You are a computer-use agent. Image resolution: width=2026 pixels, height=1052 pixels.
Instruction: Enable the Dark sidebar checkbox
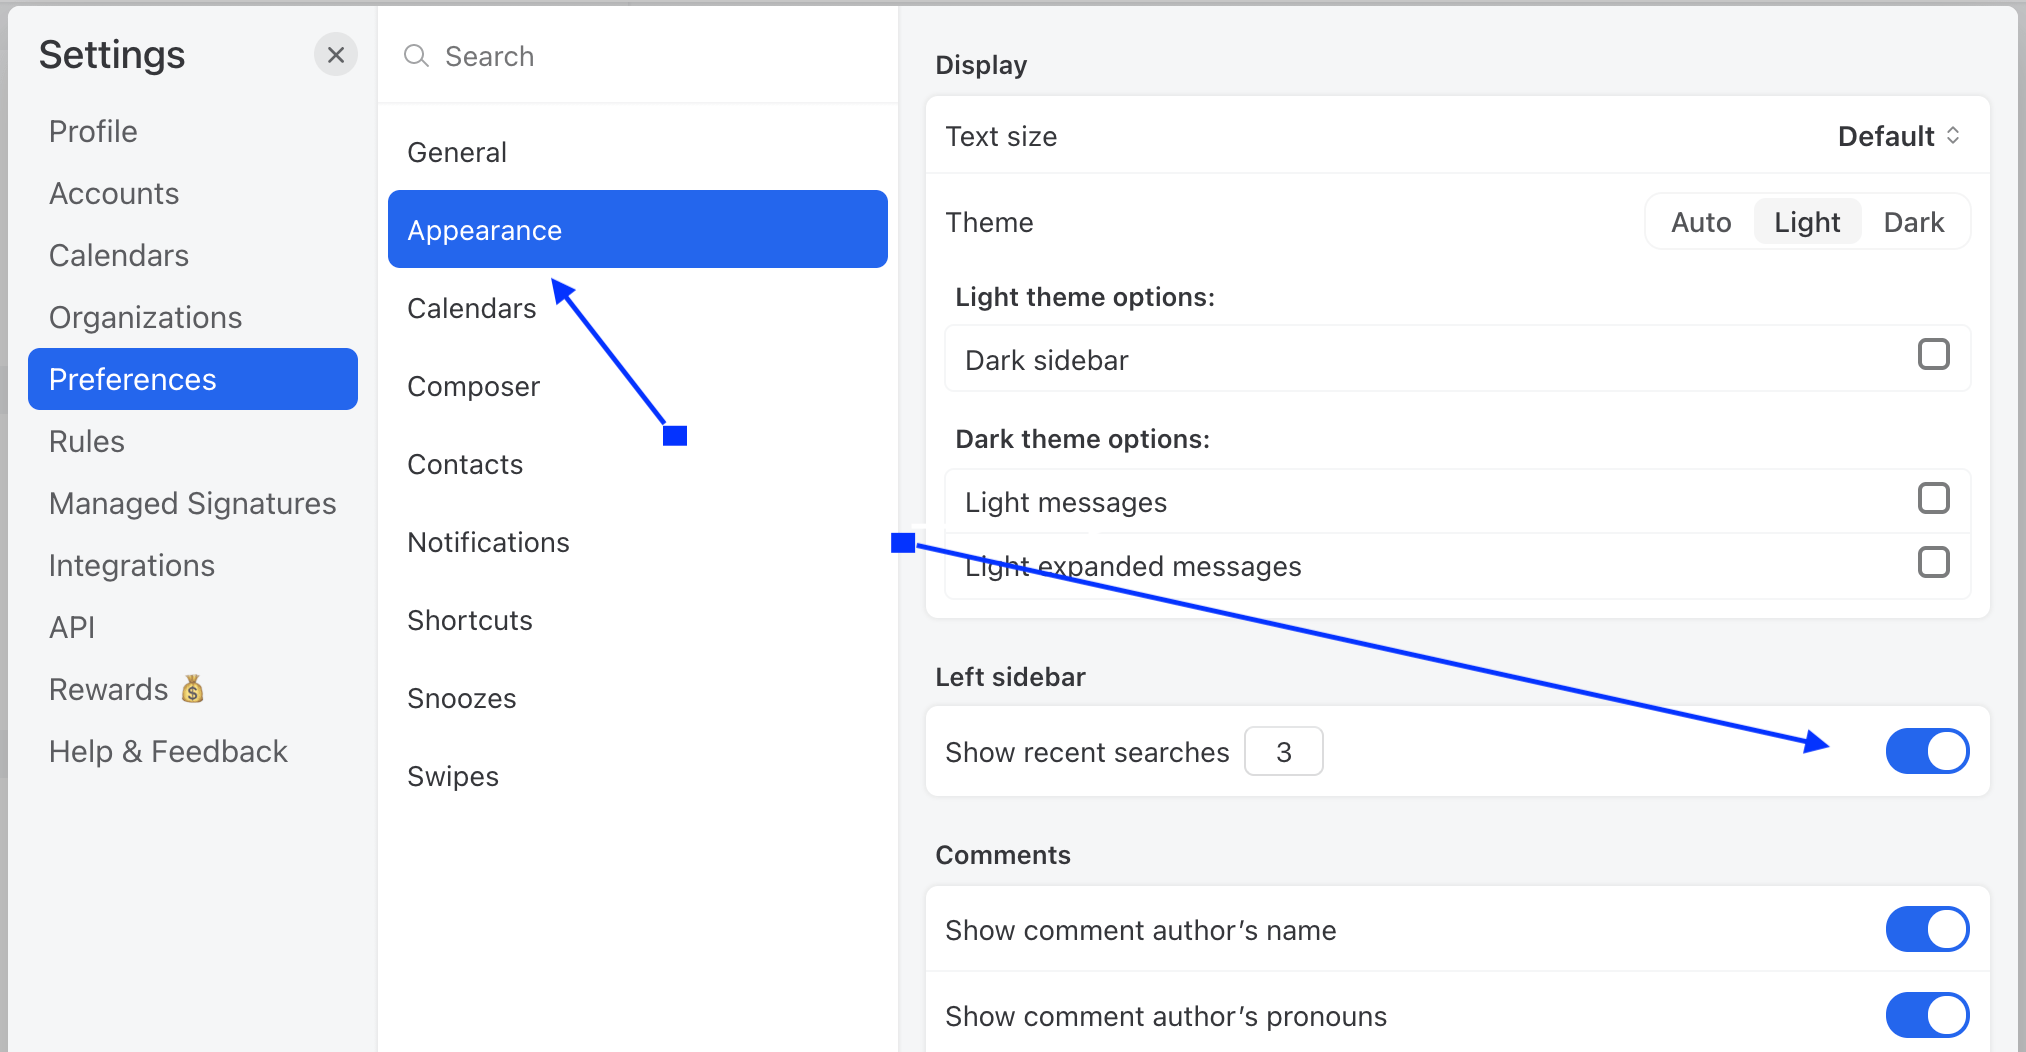click(x=1933, y=354)
